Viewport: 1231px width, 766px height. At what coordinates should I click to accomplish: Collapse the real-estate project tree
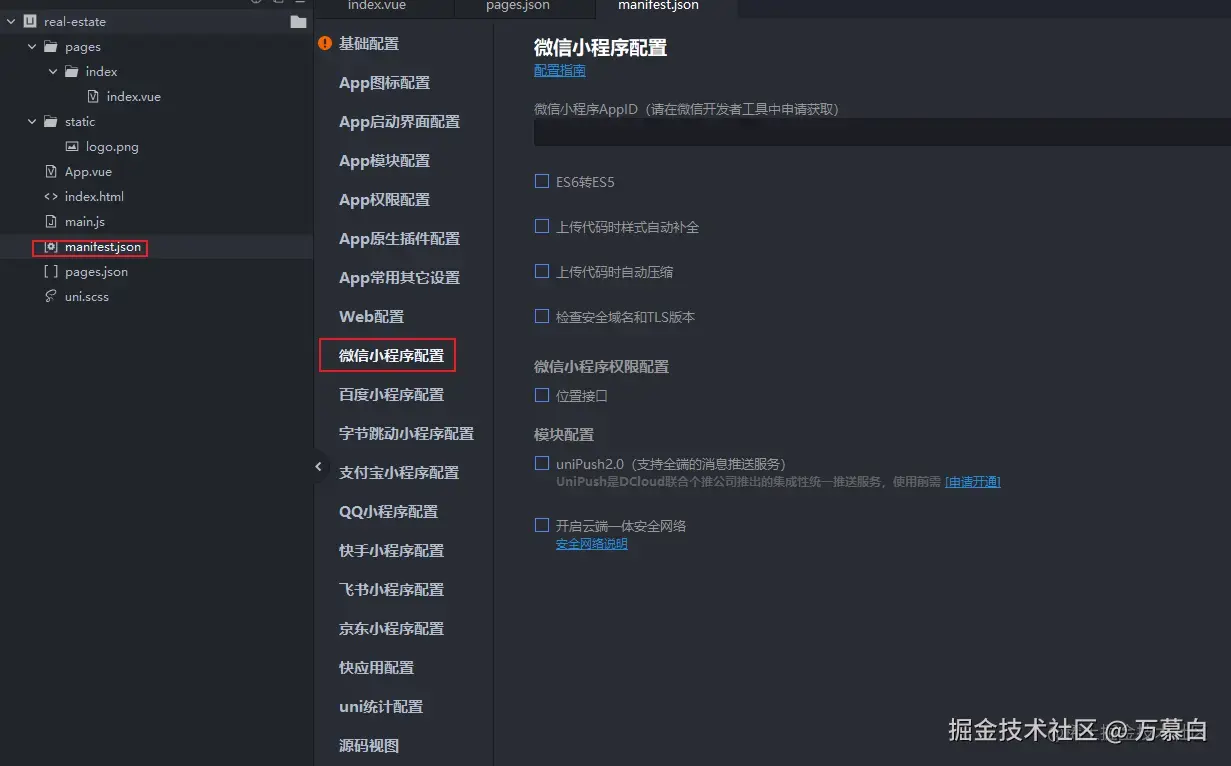(x=11, y=21)
